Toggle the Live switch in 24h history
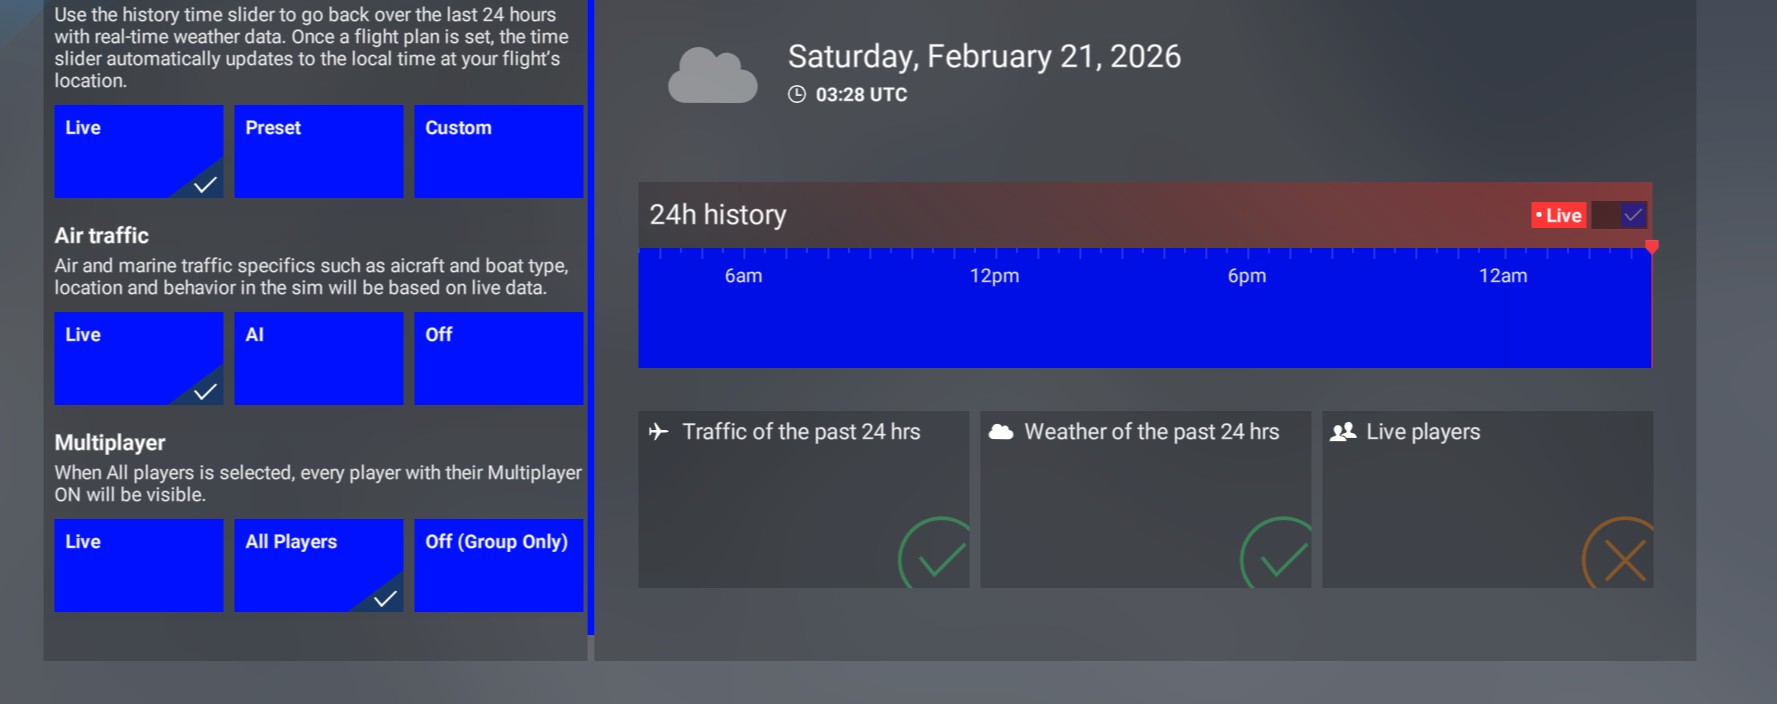The image size is (1777, 704). (1619, 215)
